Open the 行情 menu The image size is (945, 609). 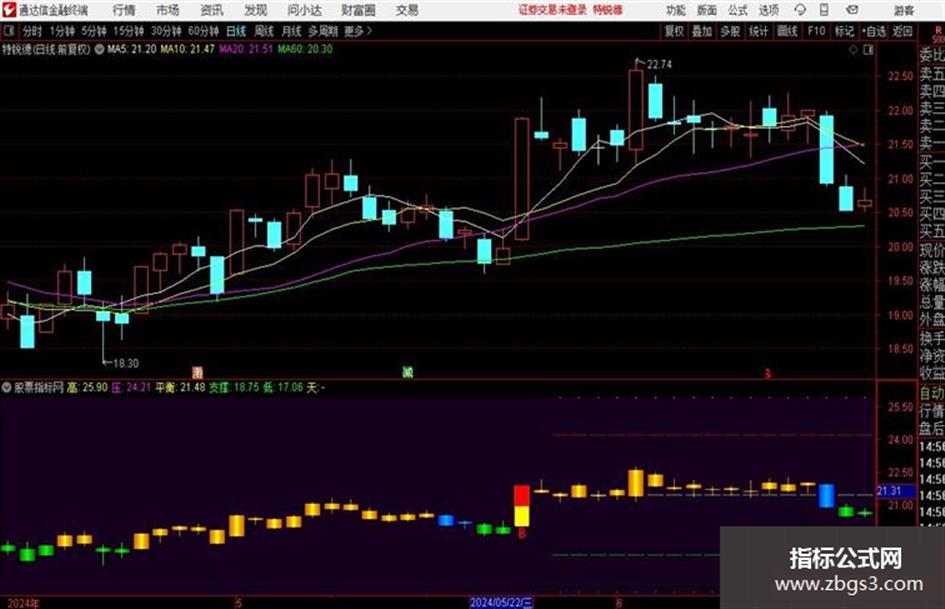[x=124, y=10]
